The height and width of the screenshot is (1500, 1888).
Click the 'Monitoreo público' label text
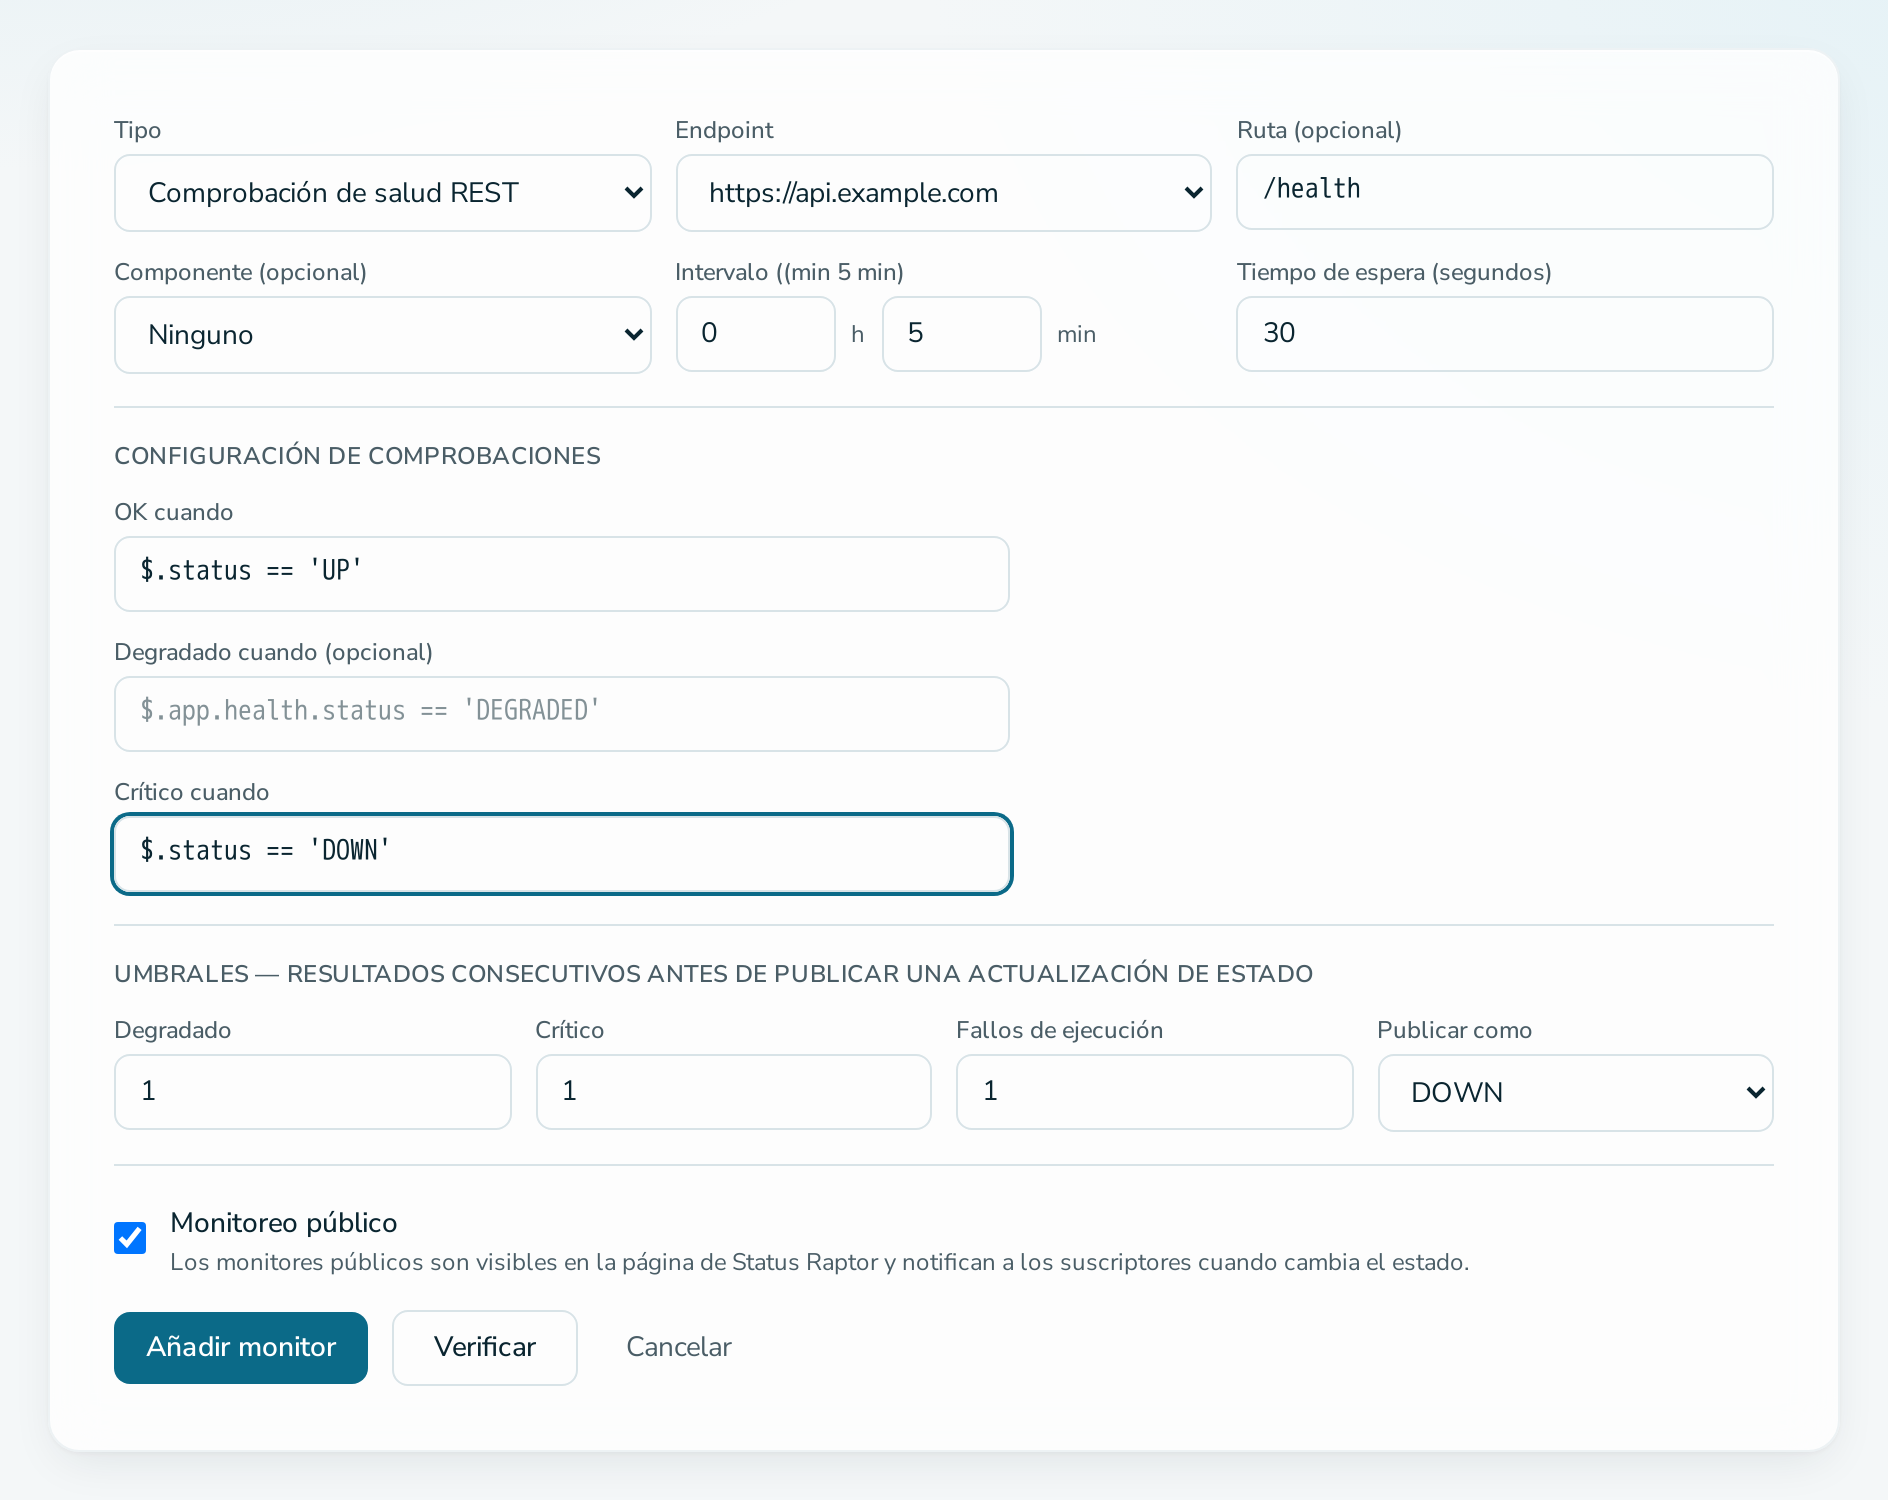(284, 1223)
